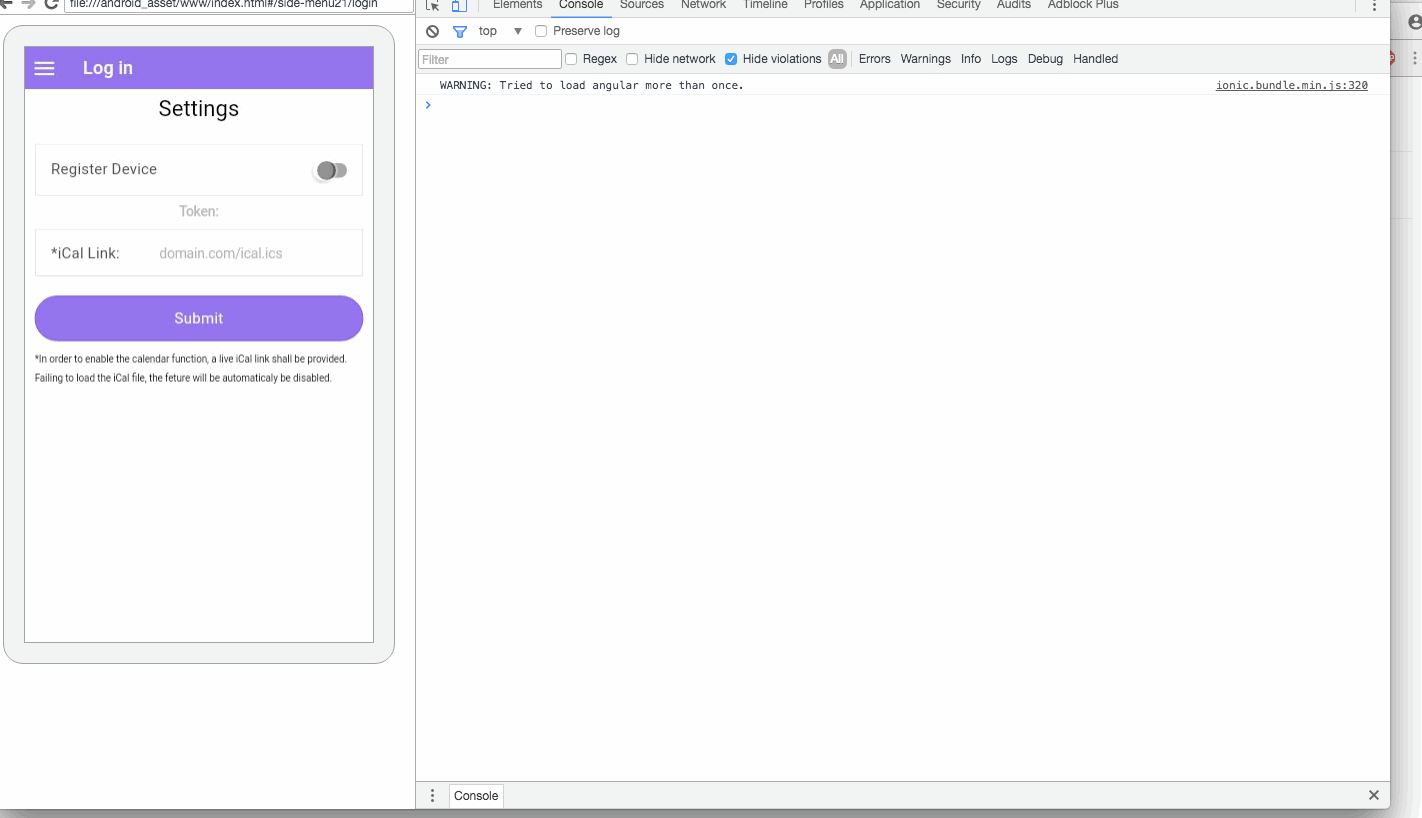Select the All log level filter
This screenshot has width=1422, height=818.
tap(837, 59)
